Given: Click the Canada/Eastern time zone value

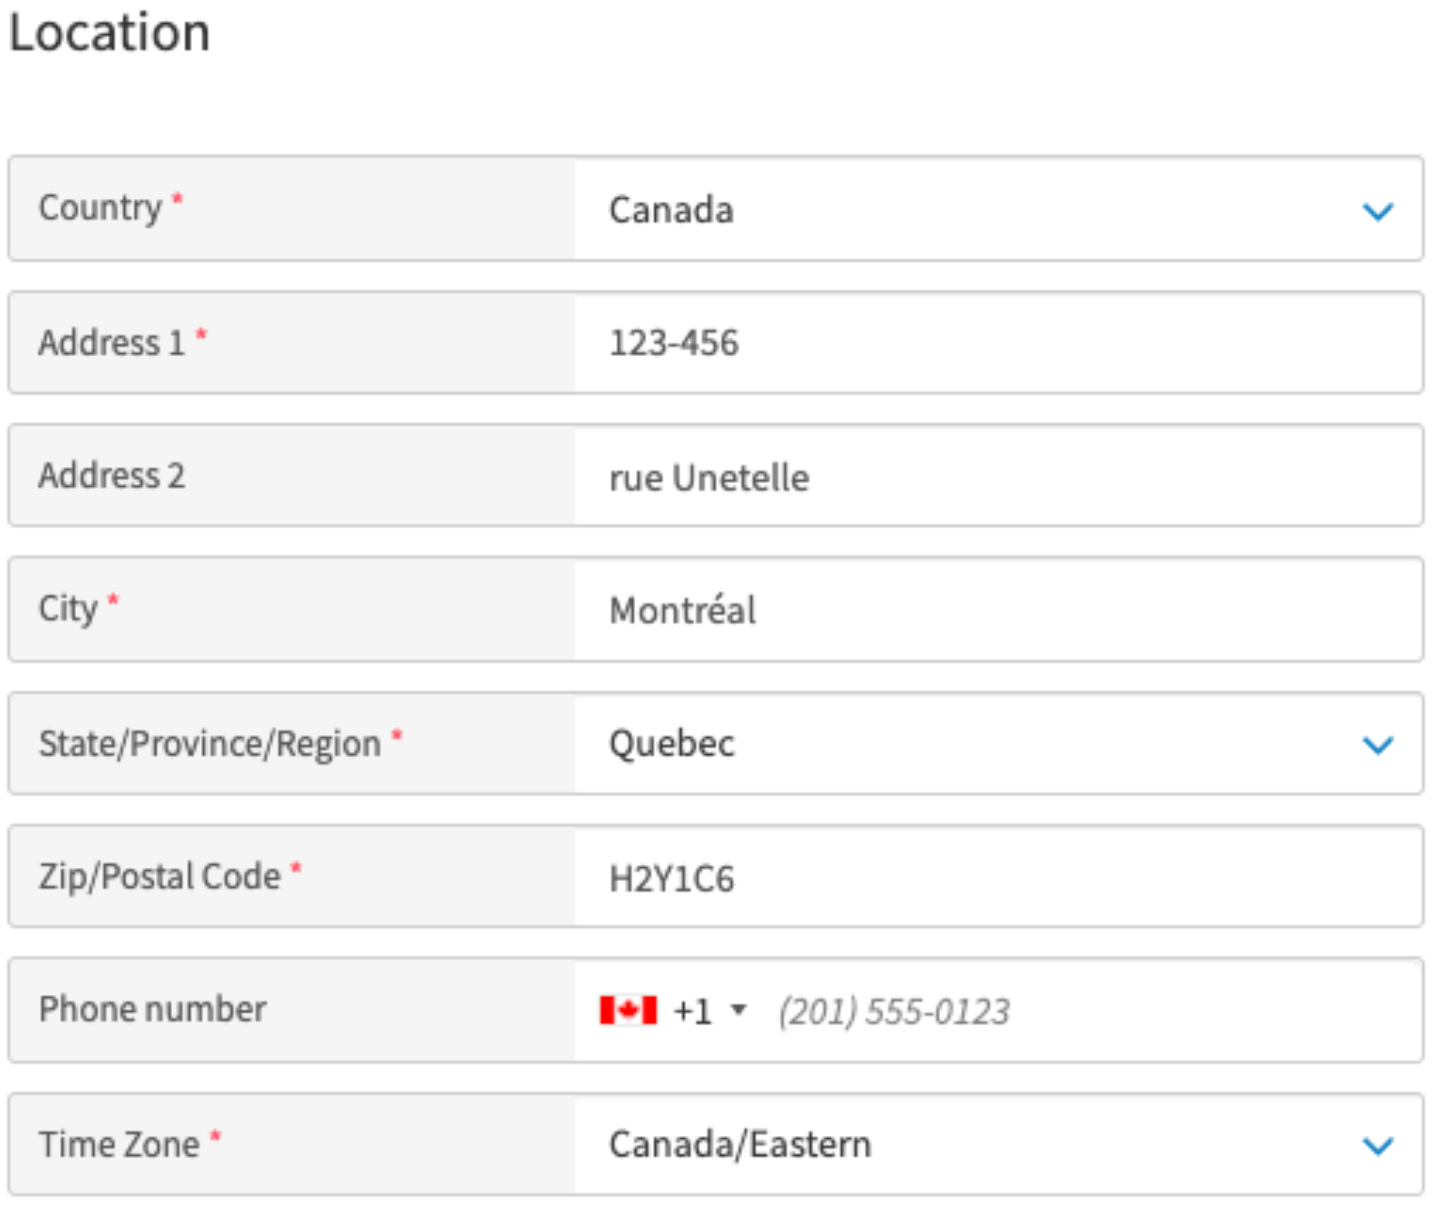Looking at the screenshot, I should pos(740,1144).
